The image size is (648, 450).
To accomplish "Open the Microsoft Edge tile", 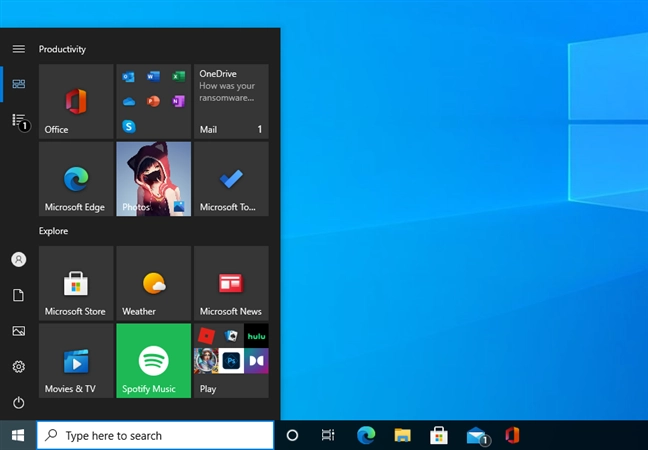I will coord(76,179).
